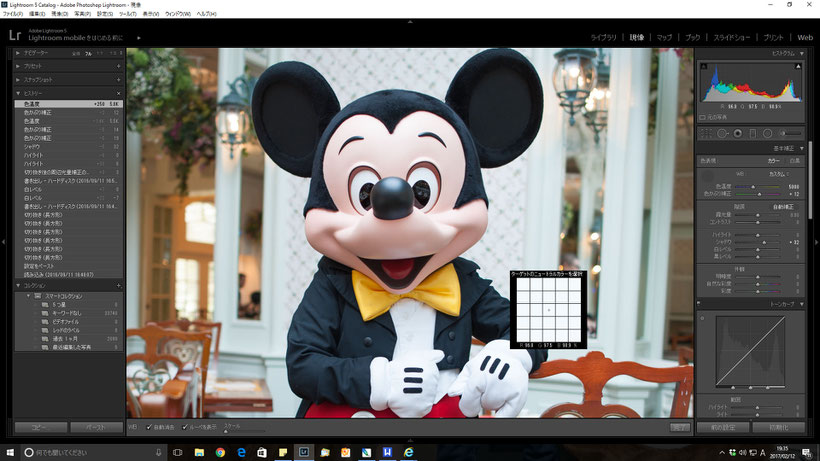This screenshot has height=461, width=820.
Task: Toggle histogram shadow clipping indicator
Action: pyautogui.click(x=704, y=66)
